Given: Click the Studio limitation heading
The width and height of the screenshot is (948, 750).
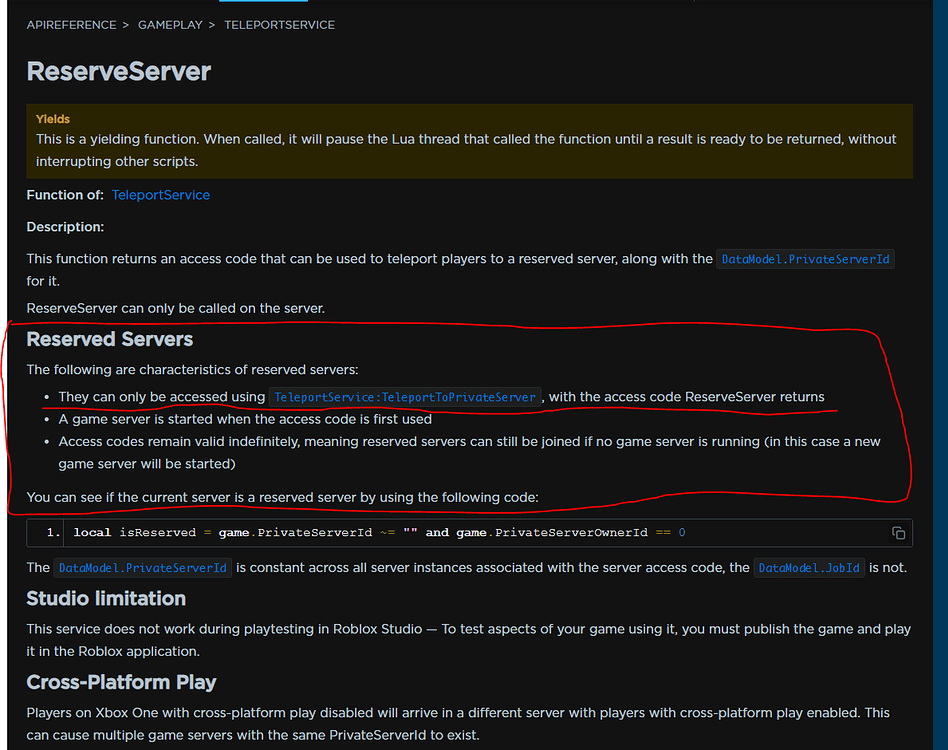Looking at the screenshot, I should tap(106, 599).
